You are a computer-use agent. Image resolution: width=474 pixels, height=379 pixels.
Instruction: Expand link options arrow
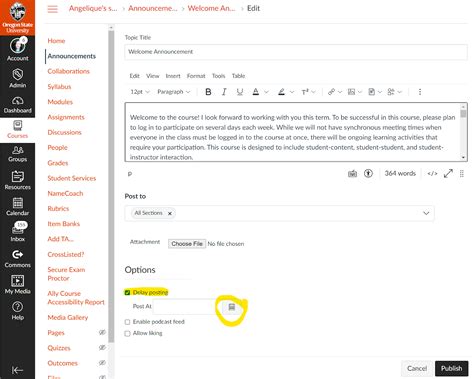340,92
